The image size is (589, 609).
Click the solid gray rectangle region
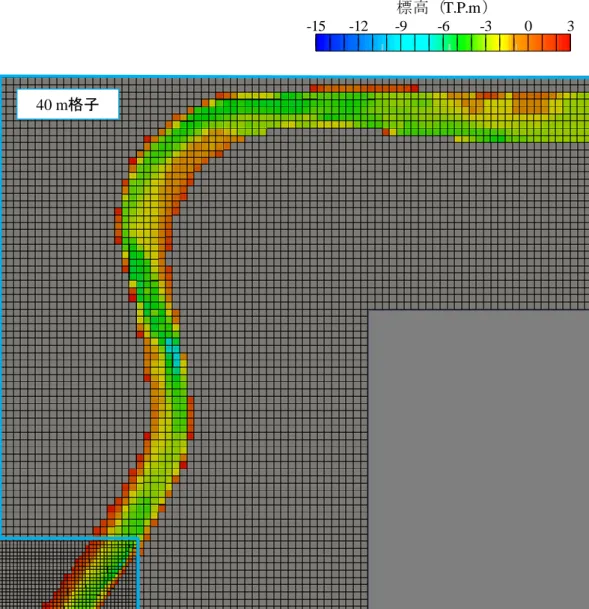[x=478, y=459]
